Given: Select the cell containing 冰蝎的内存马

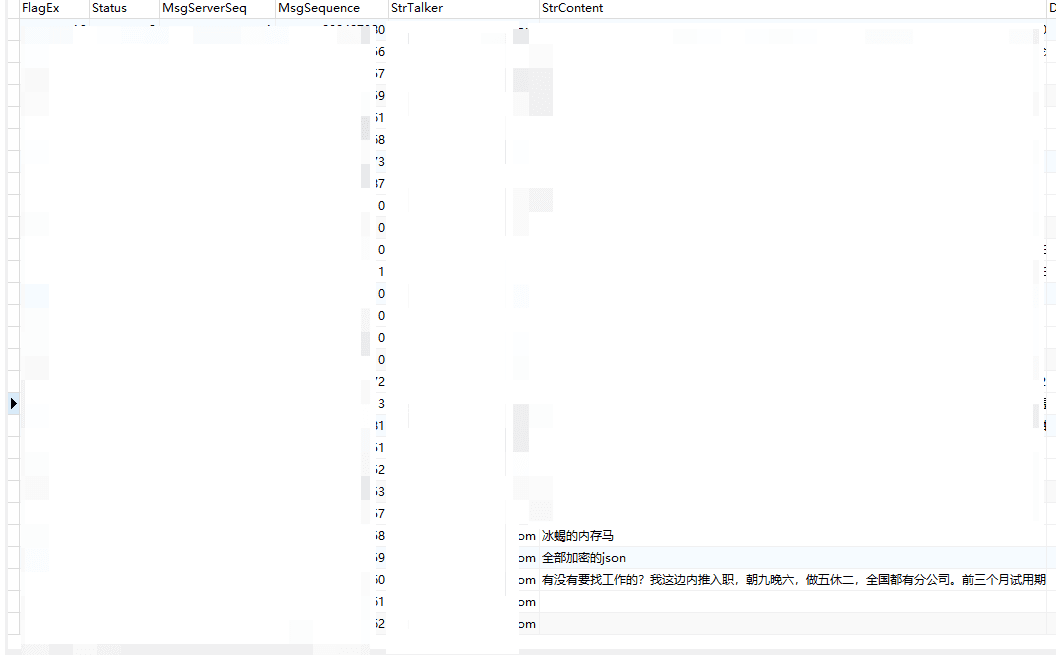Looking at the screenshot, I should [579, 536].
